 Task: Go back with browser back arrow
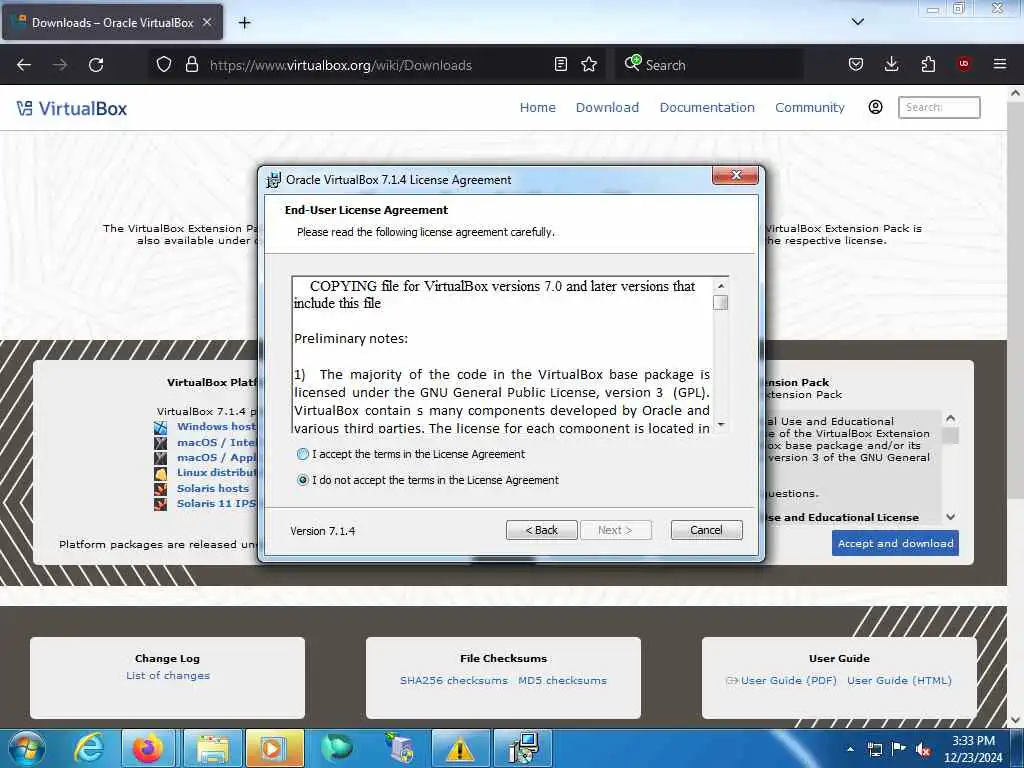click(x=24, y=65)
